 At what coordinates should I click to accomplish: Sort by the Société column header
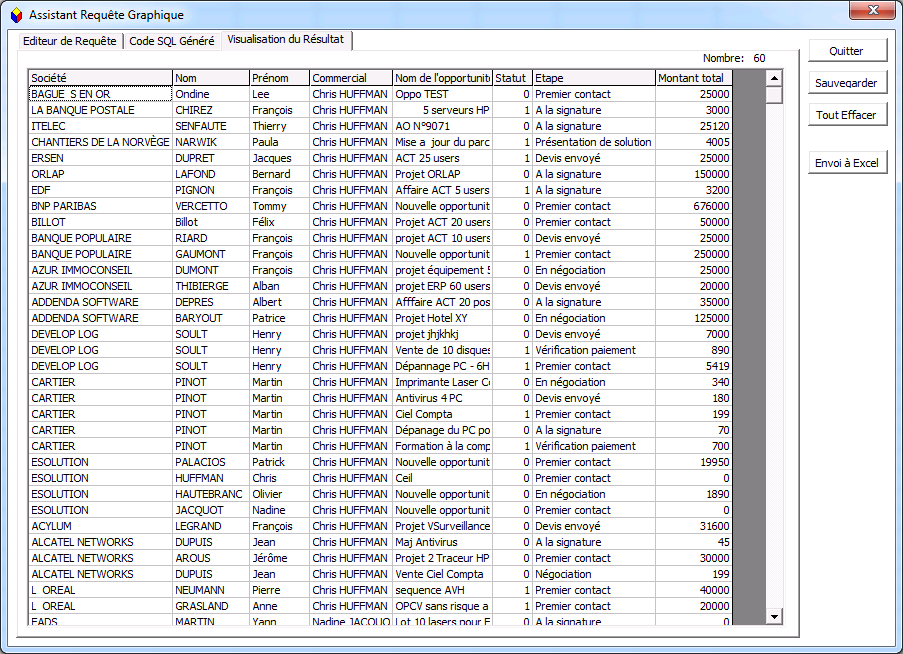pyautogui.click(x=100, y=78)
